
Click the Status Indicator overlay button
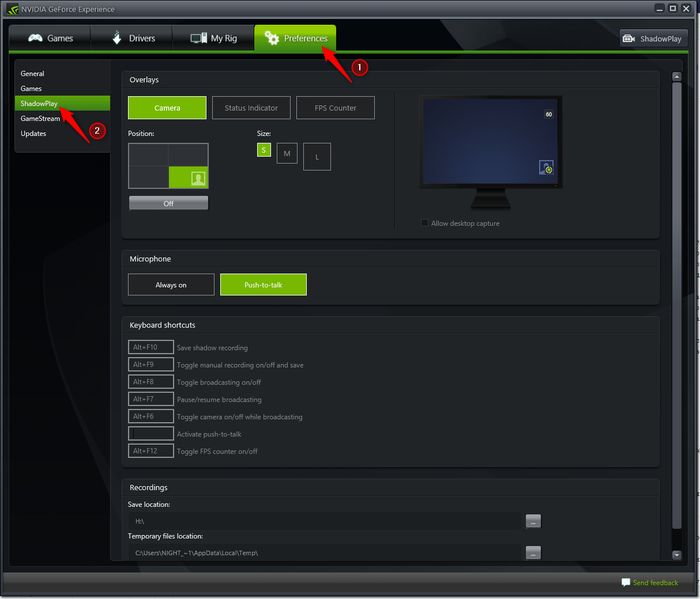pyautogui.click(x=250, y=108)
